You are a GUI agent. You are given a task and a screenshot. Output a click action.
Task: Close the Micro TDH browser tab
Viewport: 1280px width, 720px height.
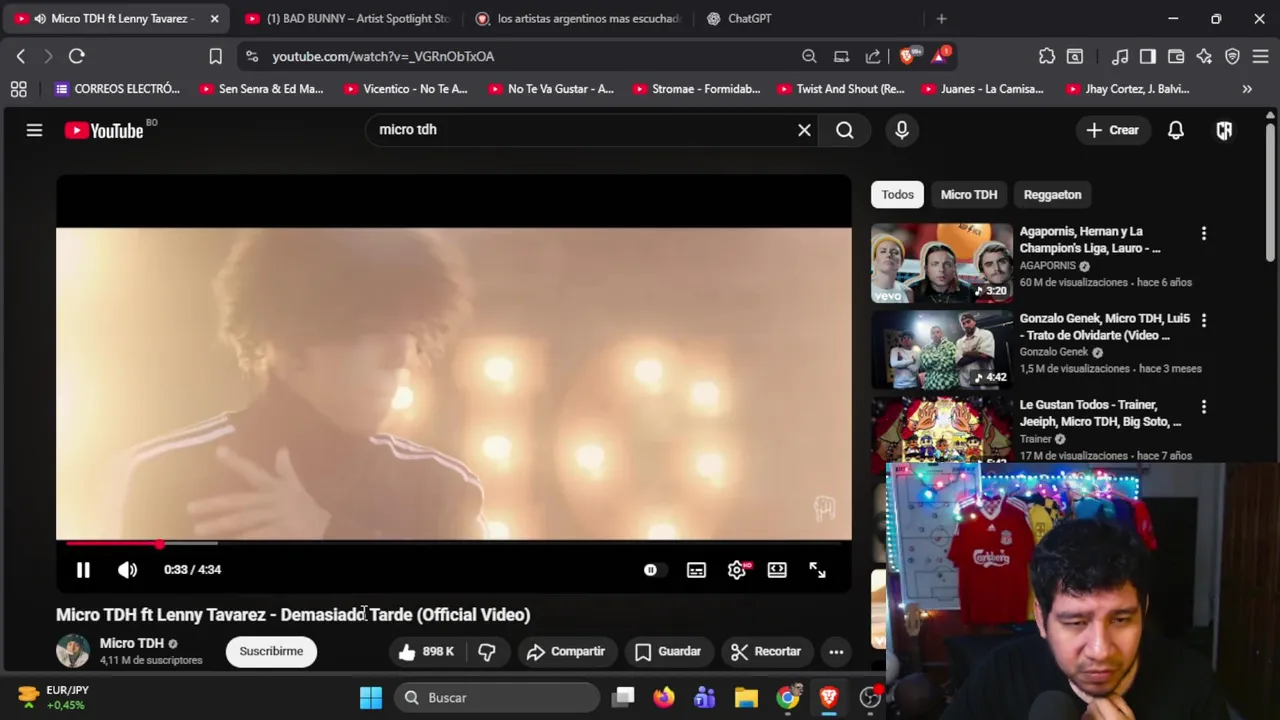tap(214, 19)
